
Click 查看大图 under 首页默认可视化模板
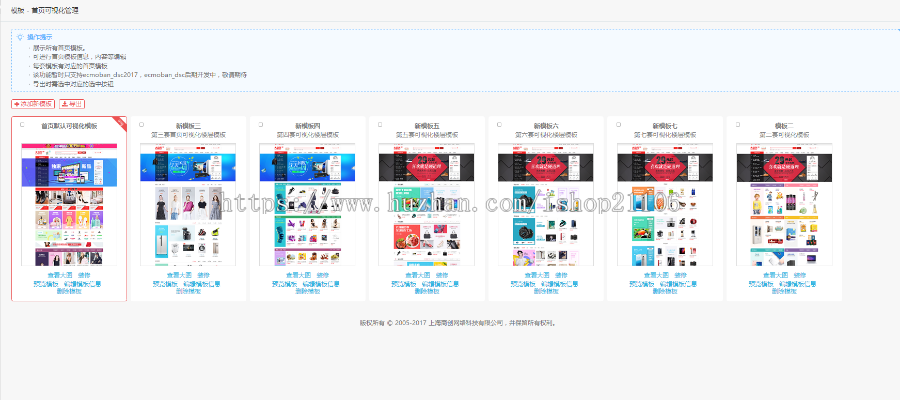[60, 275]
